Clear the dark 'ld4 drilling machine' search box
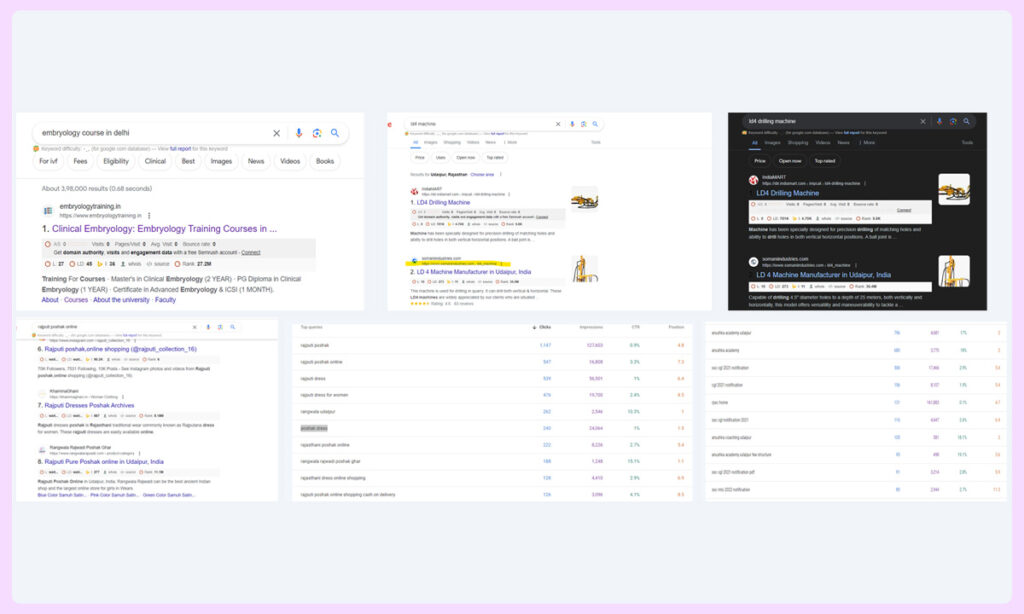 pyautogui.click(x=923, y=121)
